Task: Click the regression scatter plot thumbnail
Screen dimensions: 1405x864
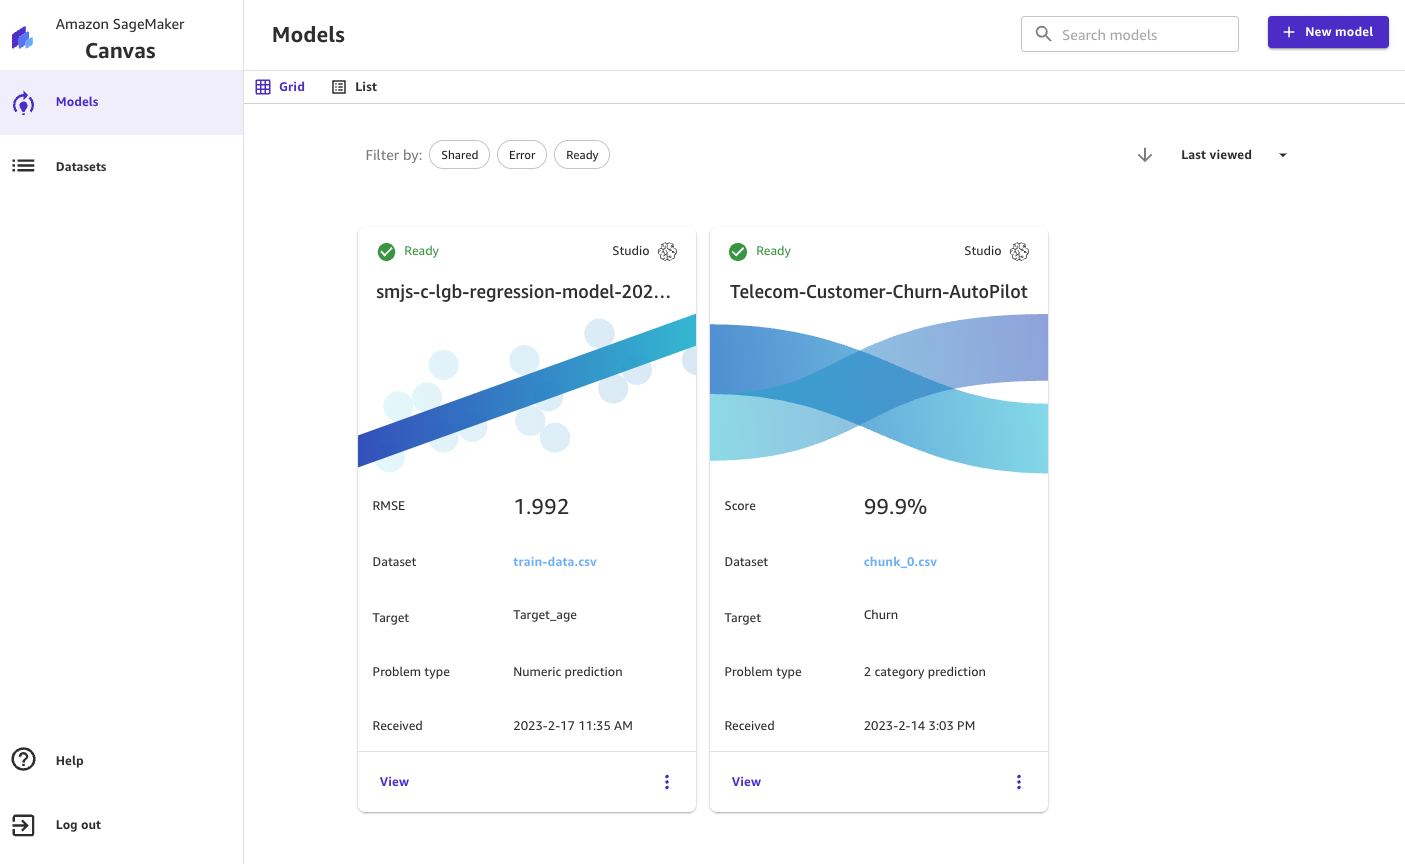Action: 527,393
